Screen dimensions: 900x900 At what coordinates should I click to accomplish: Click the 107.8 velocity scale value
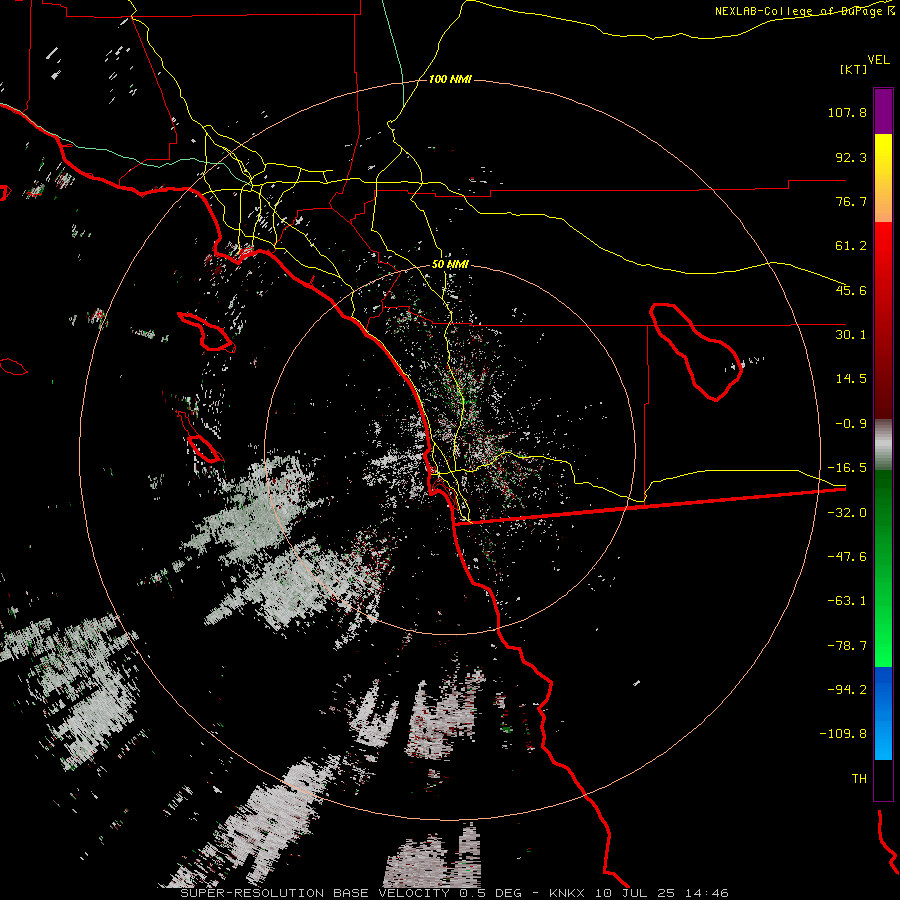tap(847, 112)
